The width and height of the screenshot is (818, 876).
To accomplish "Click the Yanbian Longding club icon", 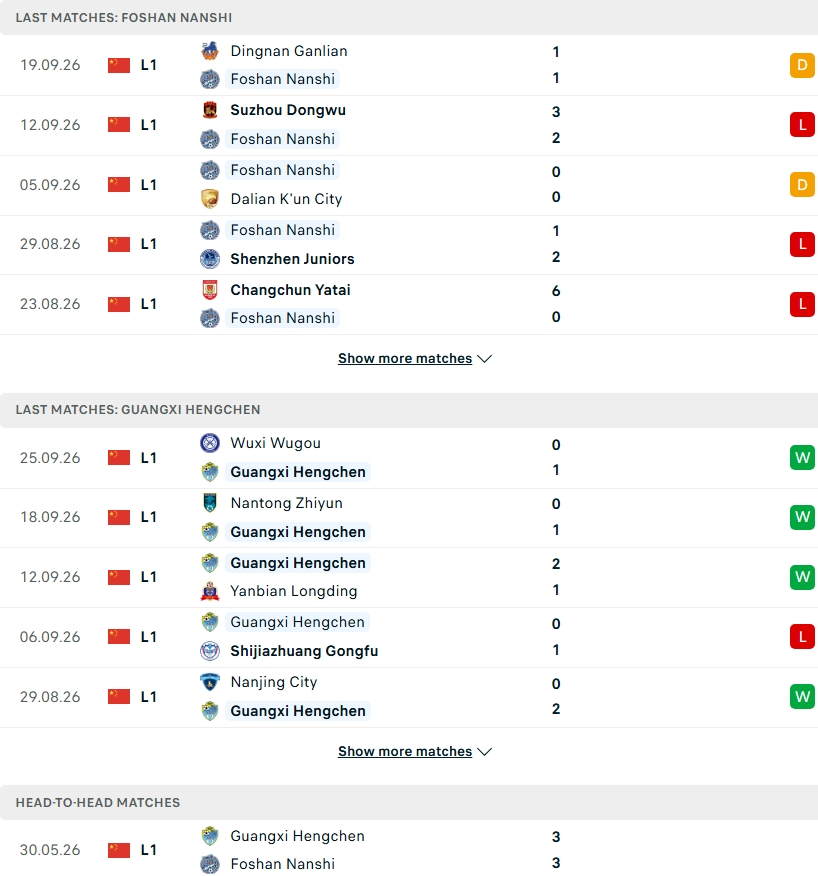I will tap(210, 591).
